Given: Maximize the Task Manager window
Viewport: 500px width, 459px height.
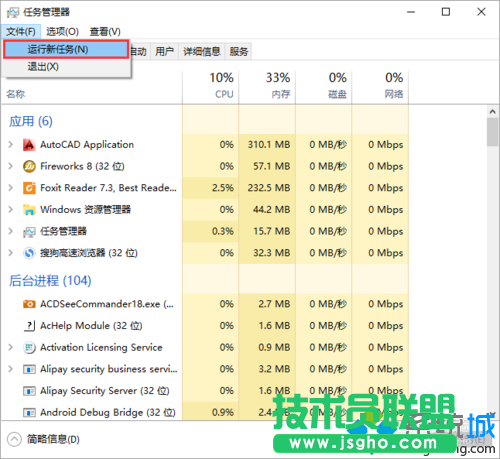Looking at the screenshot, I should 446,12.
